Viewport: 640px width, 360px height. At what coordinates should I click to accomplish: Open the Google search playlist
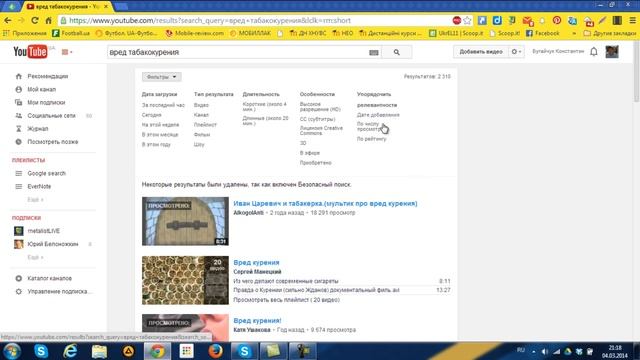(46, 173)
